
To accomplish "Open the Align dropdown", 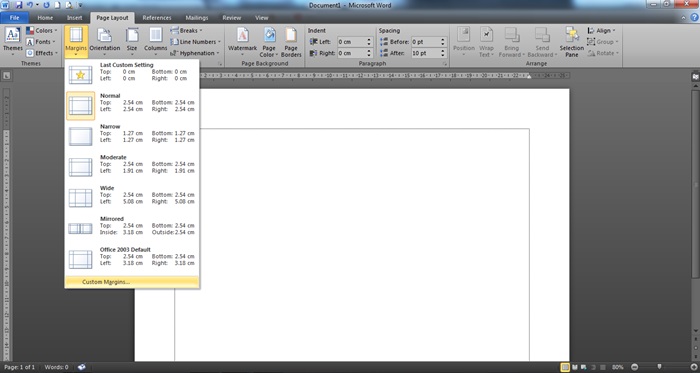I will (601, 30).
